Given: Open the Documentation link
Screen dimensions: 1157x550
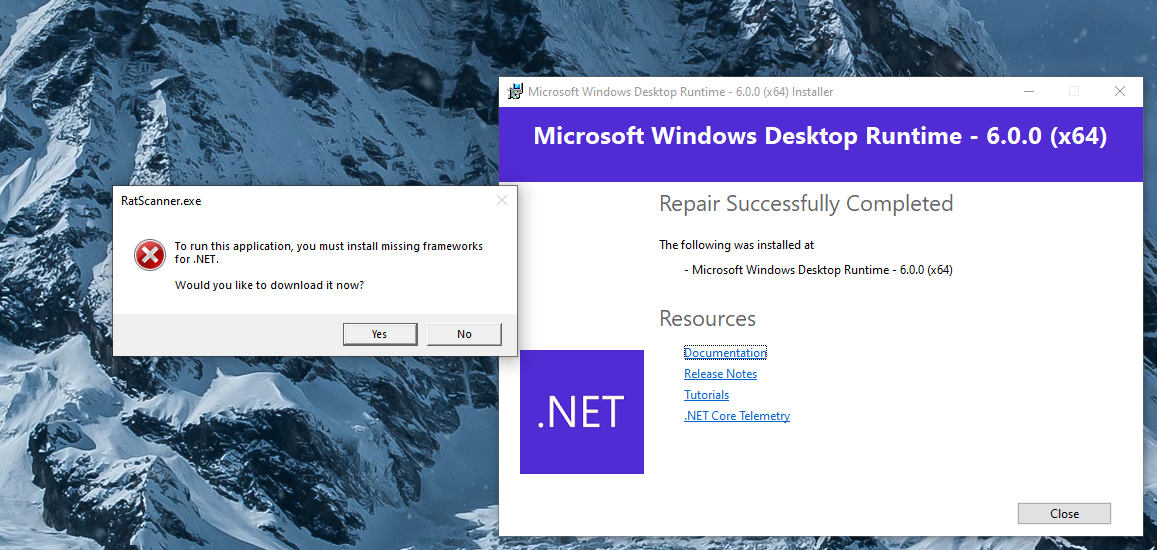Looking at the screenshot, I should coord(725,353).
